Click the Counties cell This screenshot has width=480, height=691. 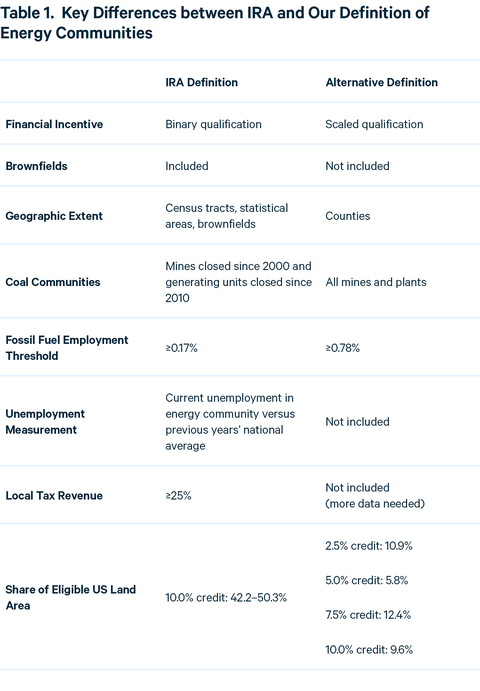click(348, 216)
